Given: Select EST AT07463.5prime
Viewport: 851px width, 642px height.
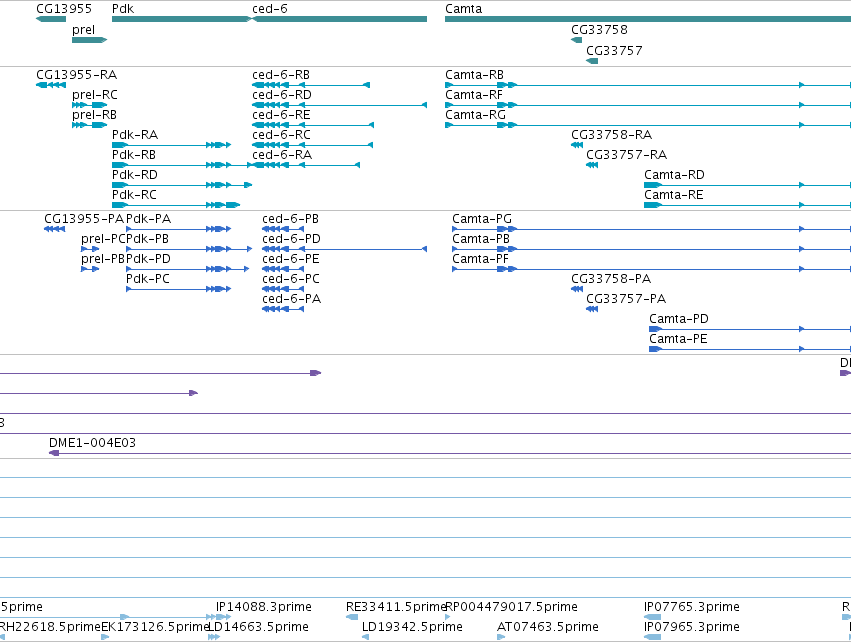Looking at the screenshot, I should click(548, 627).
